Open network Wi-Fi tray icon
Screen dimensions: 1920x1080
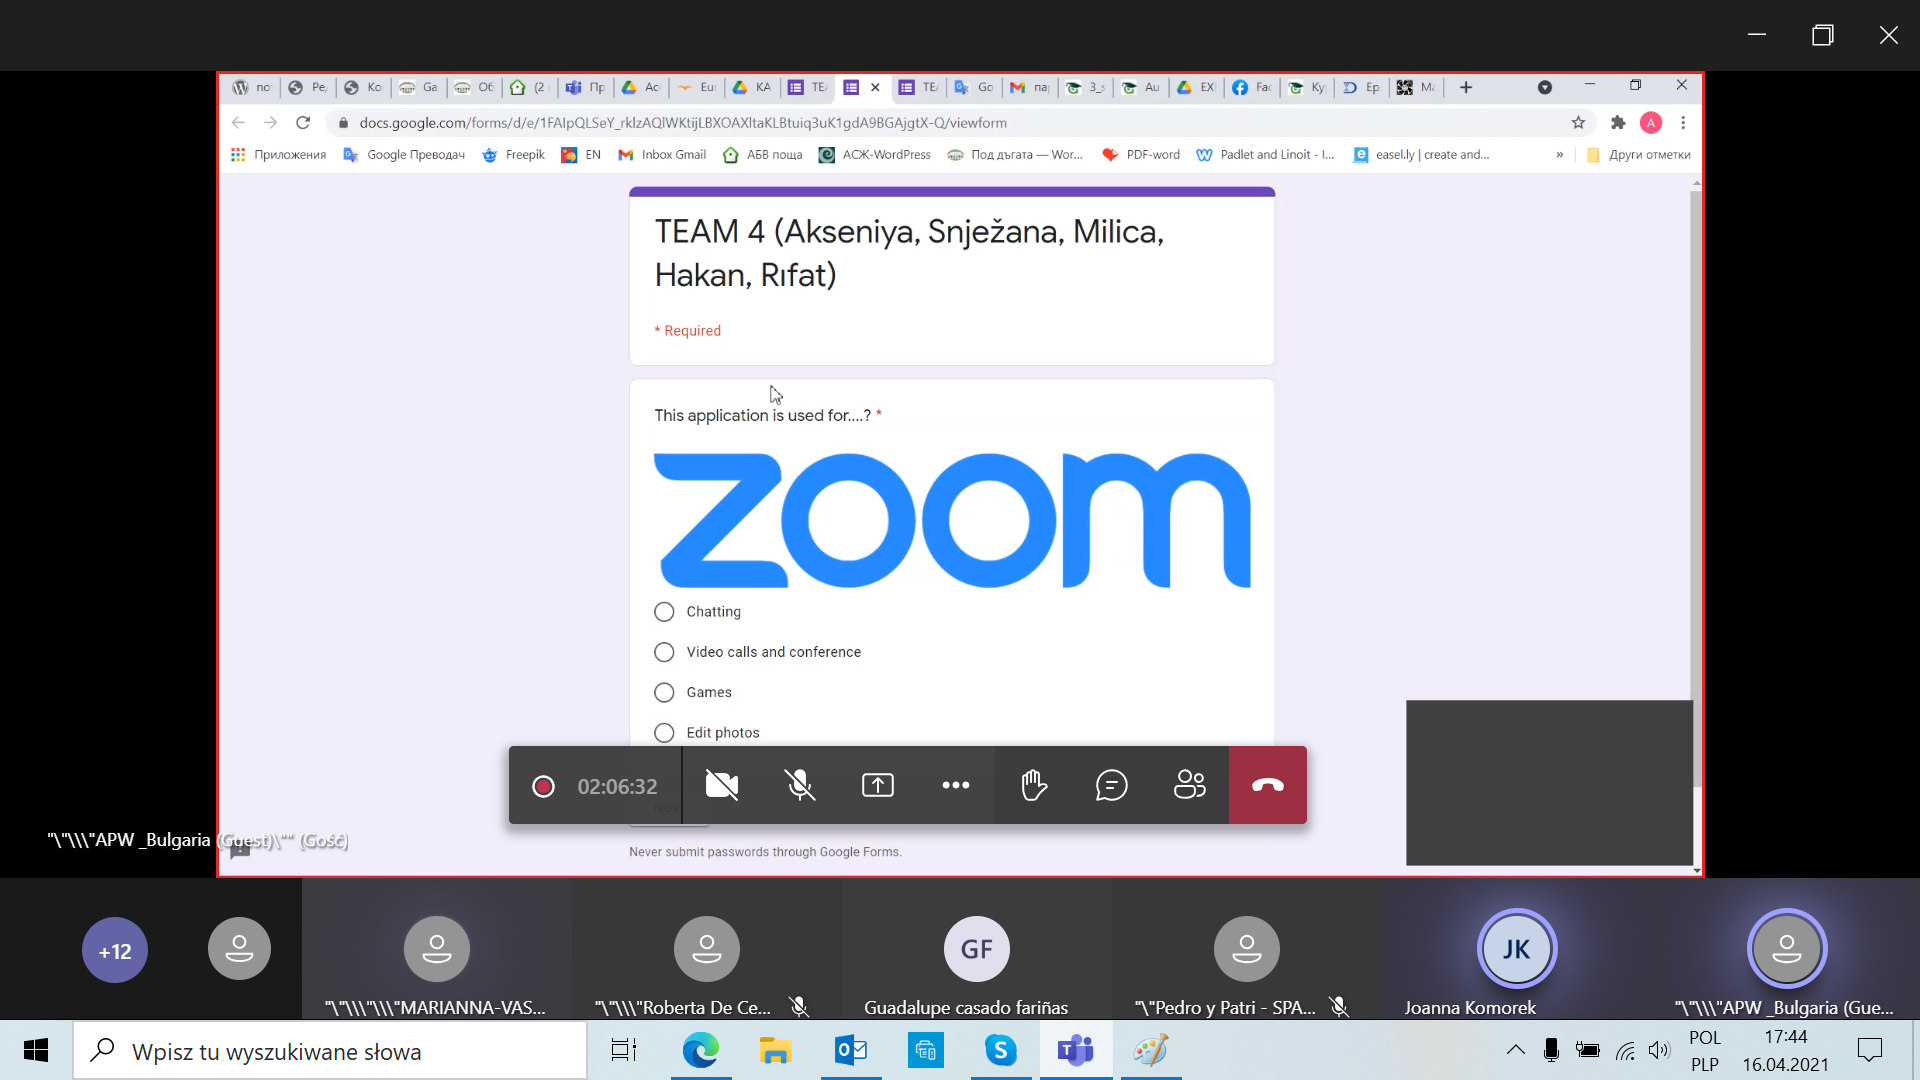click(x=1625, y=1050)
